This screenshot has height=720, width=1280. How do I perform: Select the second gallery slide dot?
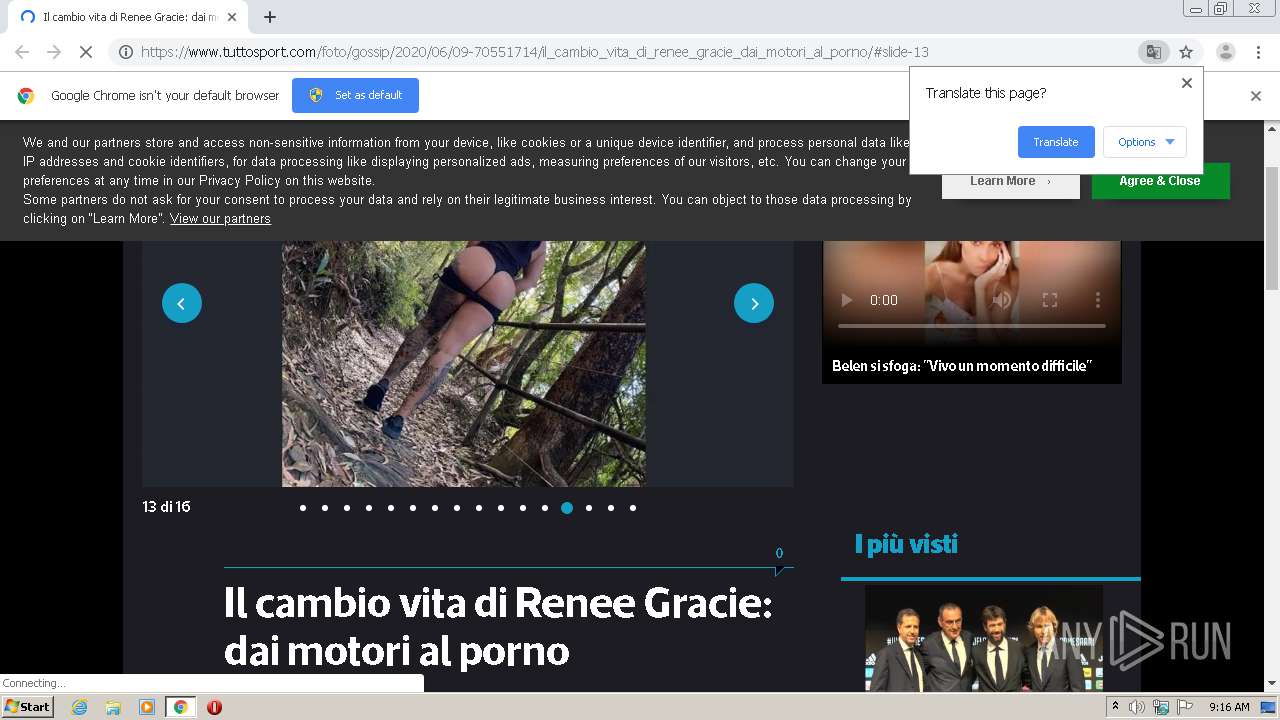tap(325, 508)
